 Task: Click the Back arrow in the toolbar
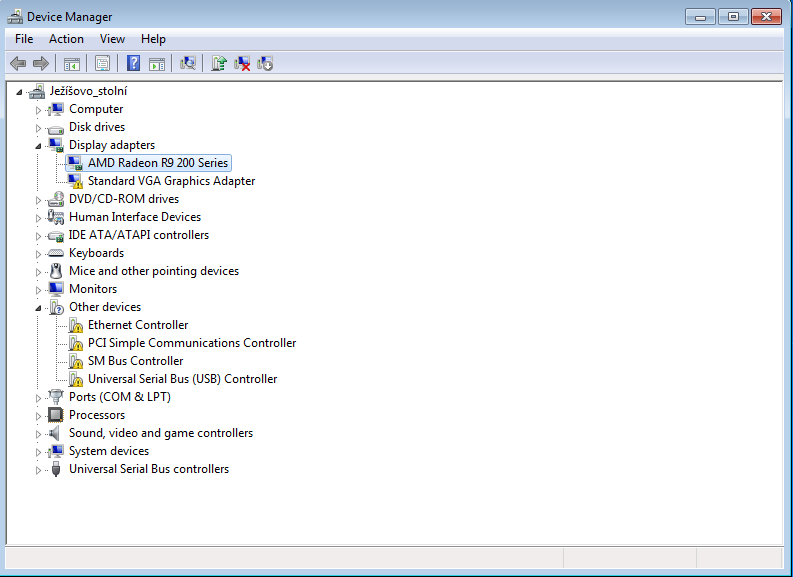coord(17,63)
